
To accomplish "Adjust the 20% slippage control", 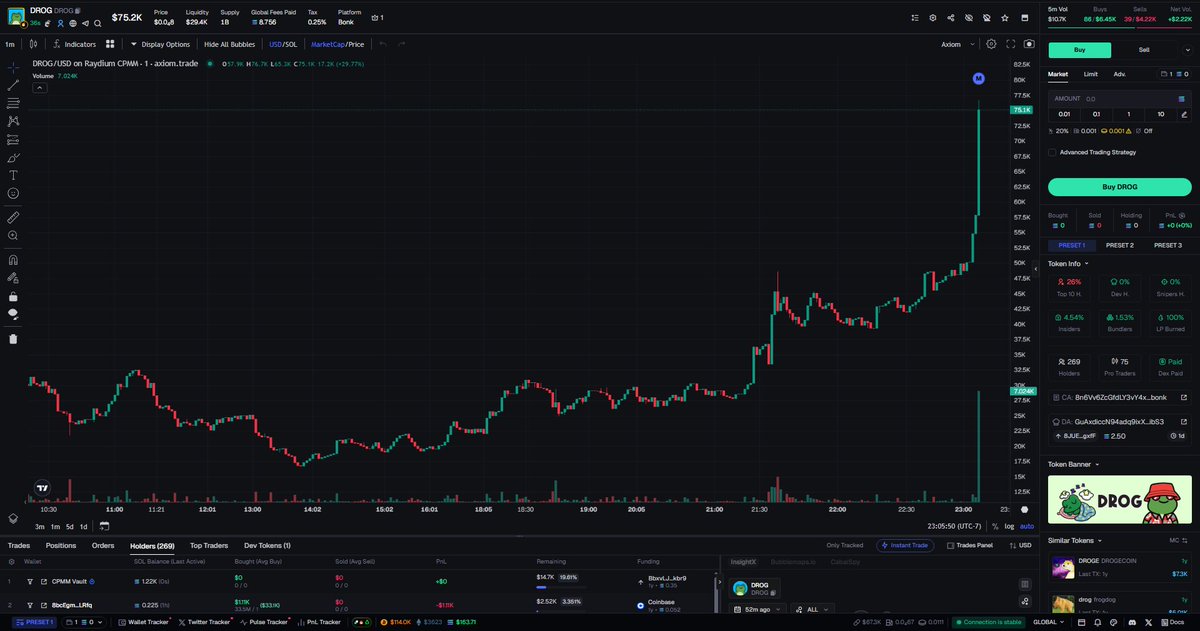I will 1062,129.
